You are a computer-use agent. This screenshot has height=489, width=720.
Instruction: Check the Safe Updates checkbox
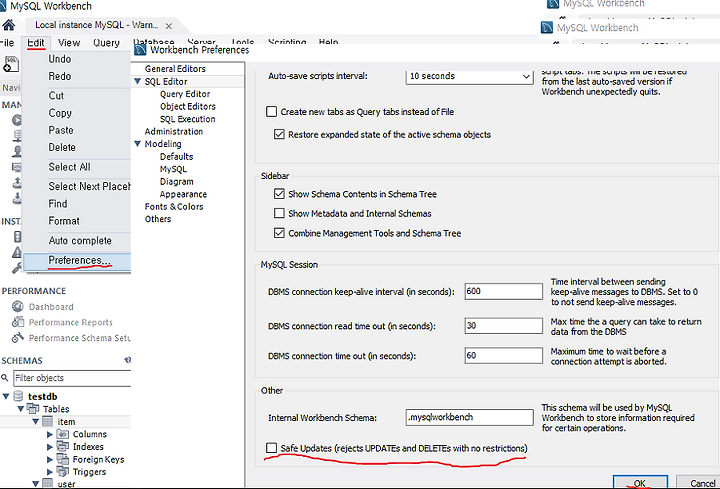click(271, 448)
